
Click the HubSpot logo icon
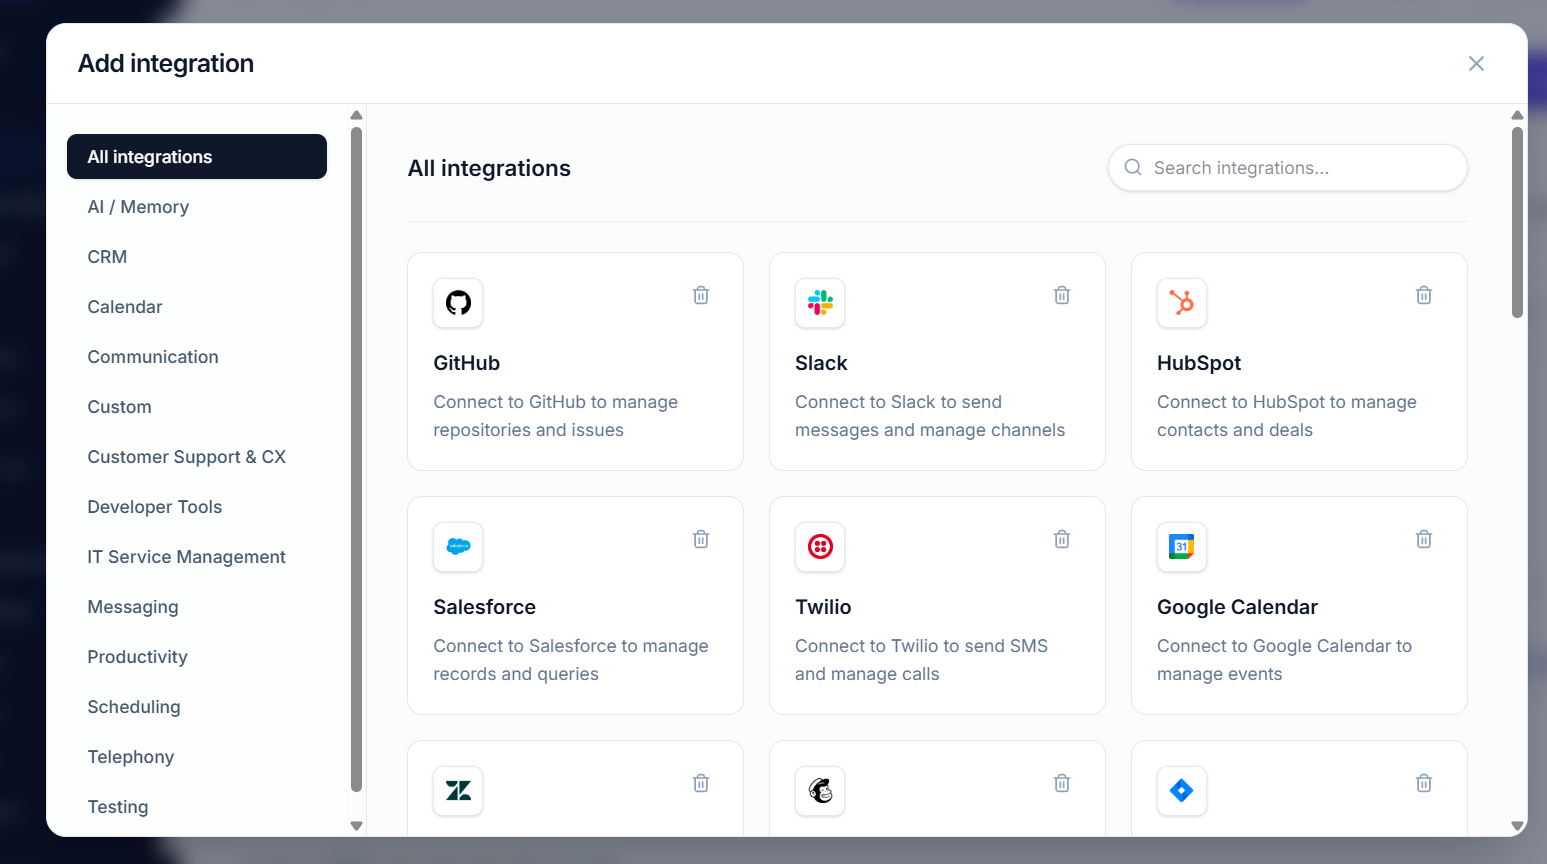(x=1182, y=303)
